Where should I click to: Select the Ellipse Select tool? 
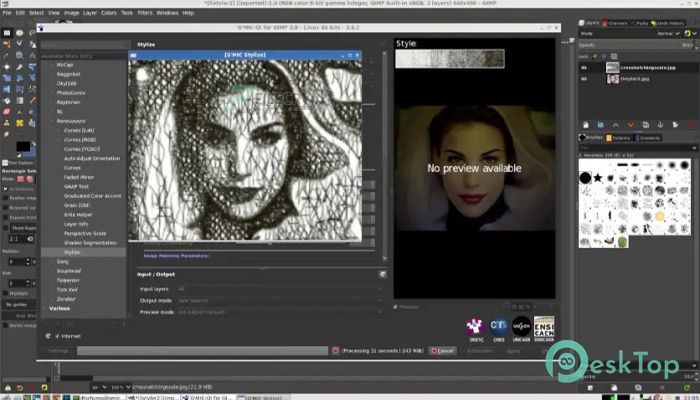pos(20,33)
